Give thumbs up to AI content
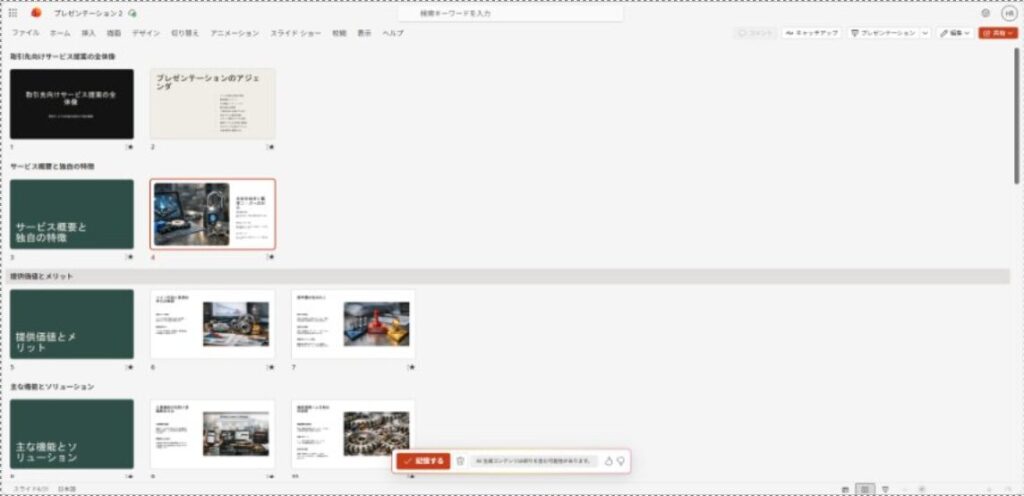 [x=608, y=461]
